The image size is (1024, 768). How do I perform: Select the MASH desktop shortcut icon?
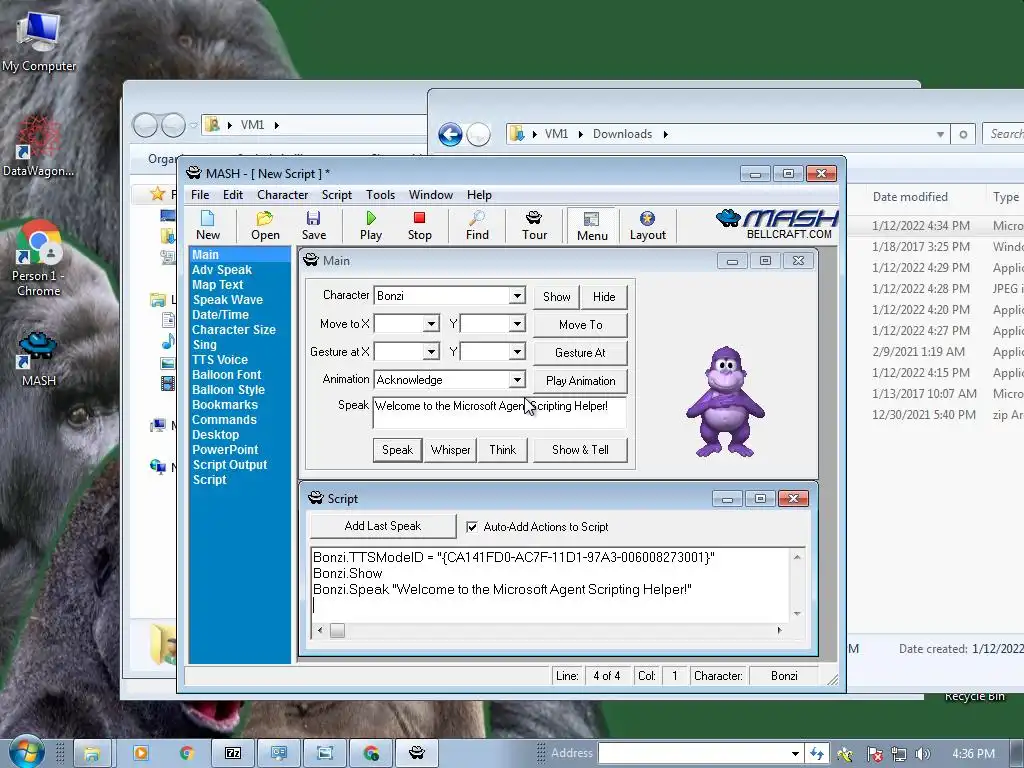coord(38,359)
